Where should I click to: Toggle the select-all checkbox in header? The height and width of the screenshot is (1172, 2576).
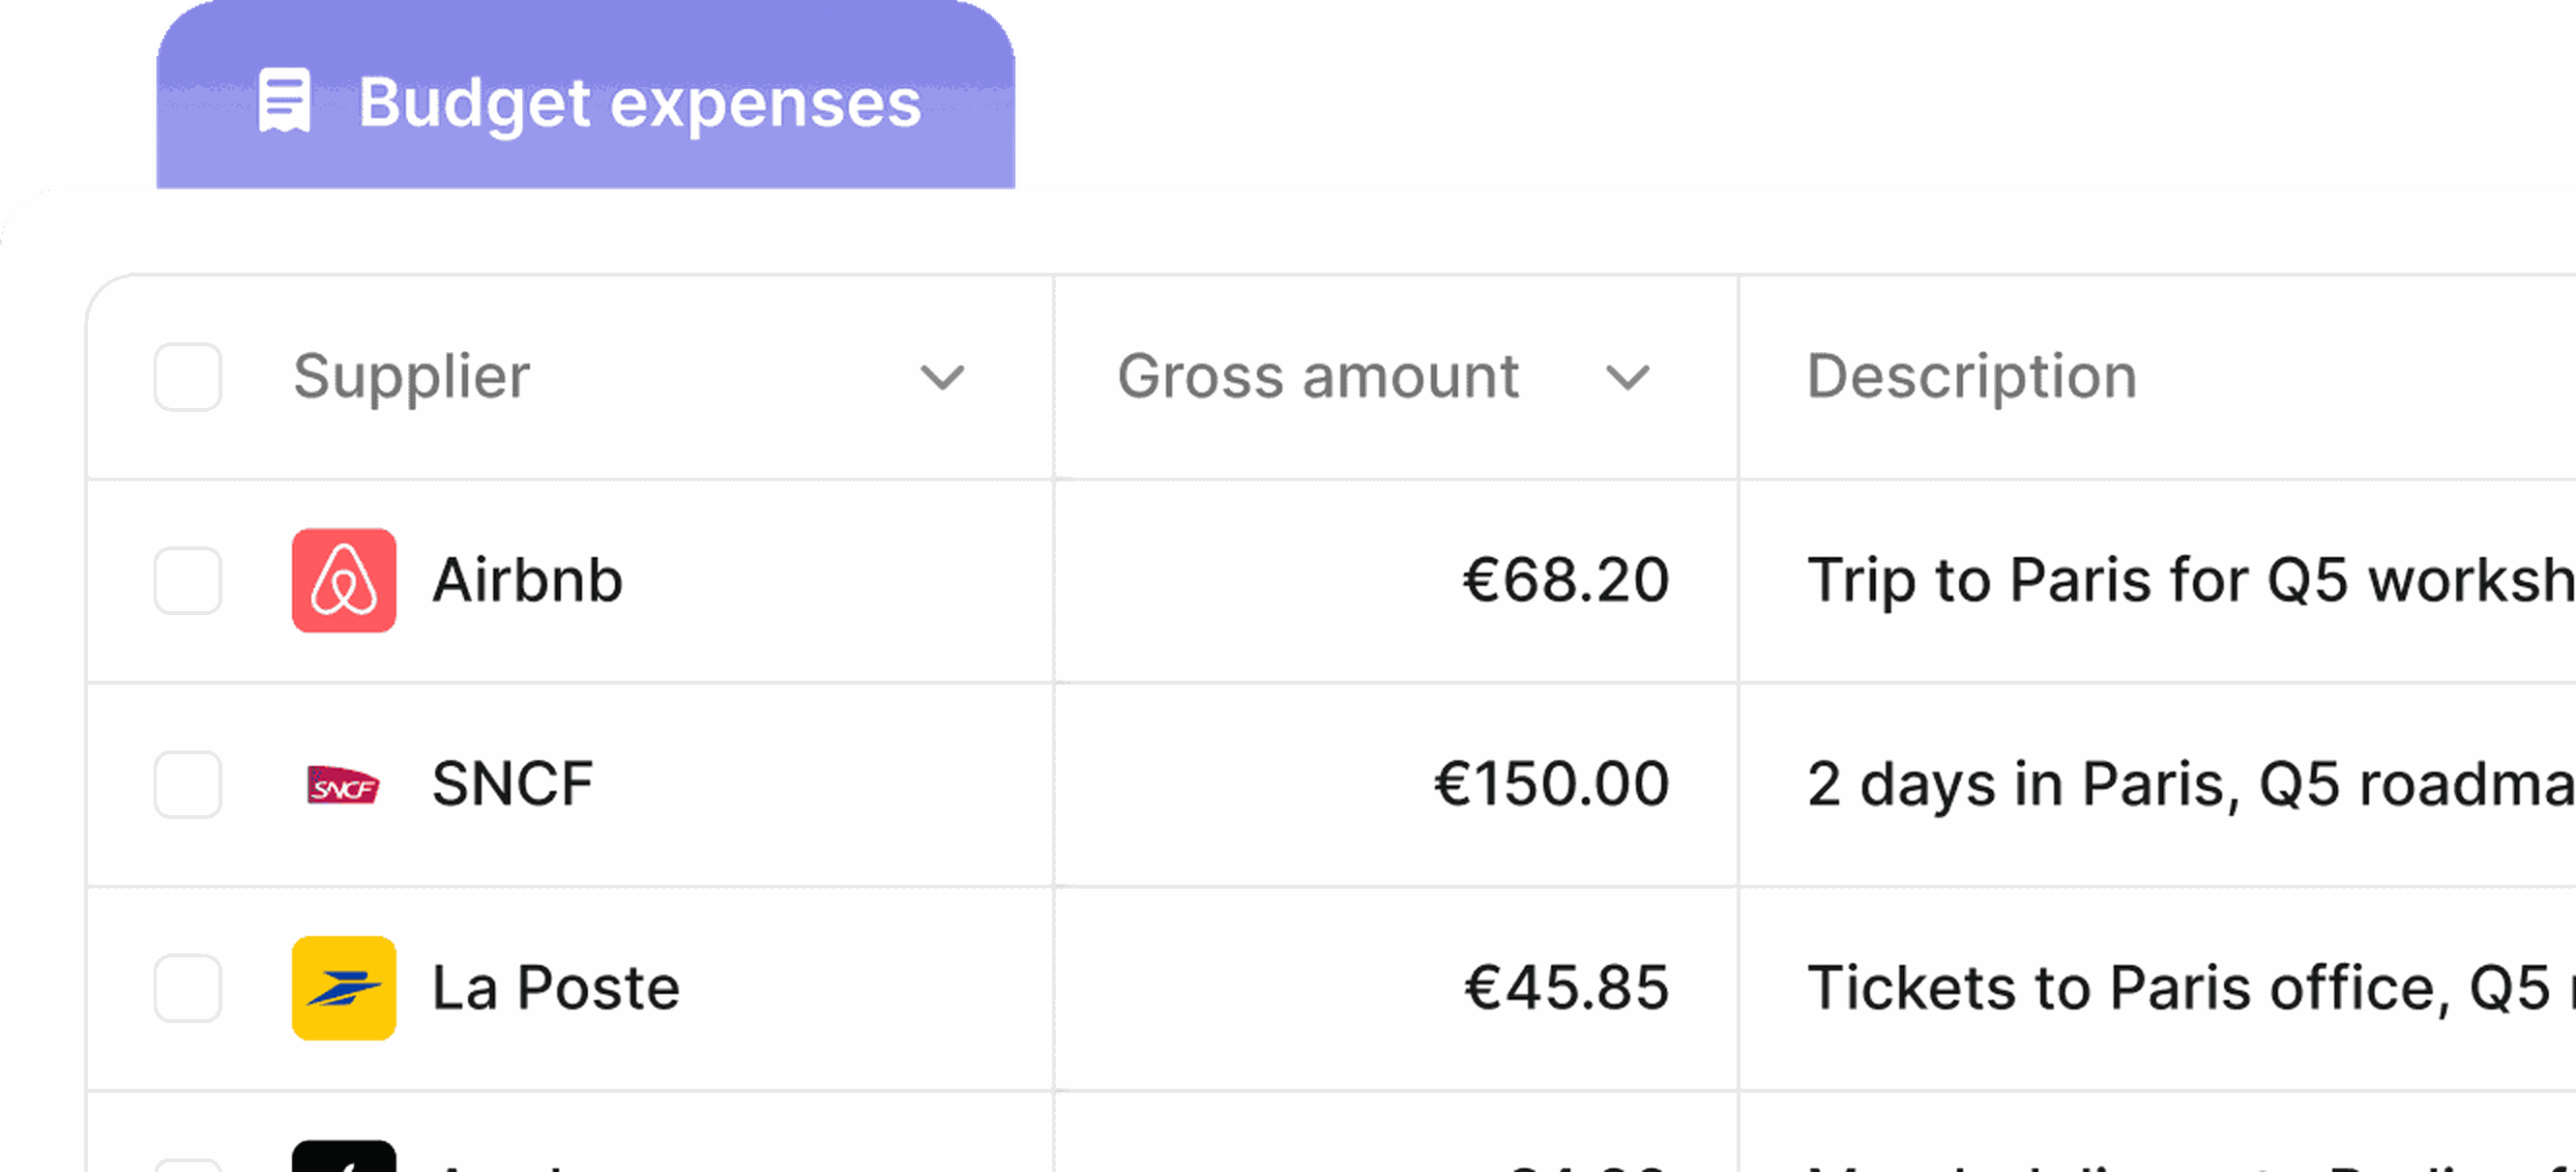[x=188, y=377]
